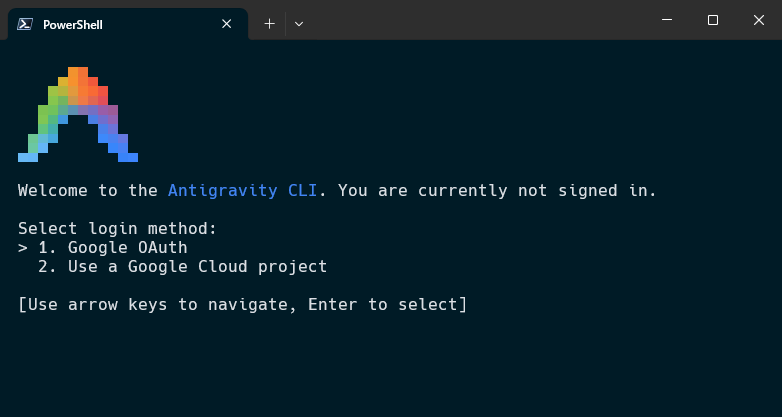The image size is (782, 417).
Task: Click the empty title bar area
Action: 479,20
